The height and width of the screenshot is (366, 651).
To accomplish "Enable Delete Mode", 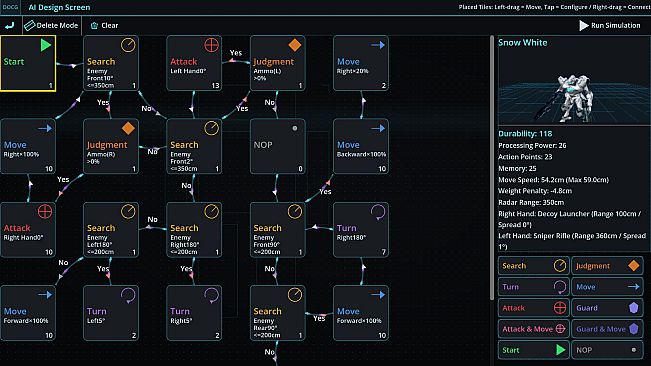I will (x=51, y=26).
